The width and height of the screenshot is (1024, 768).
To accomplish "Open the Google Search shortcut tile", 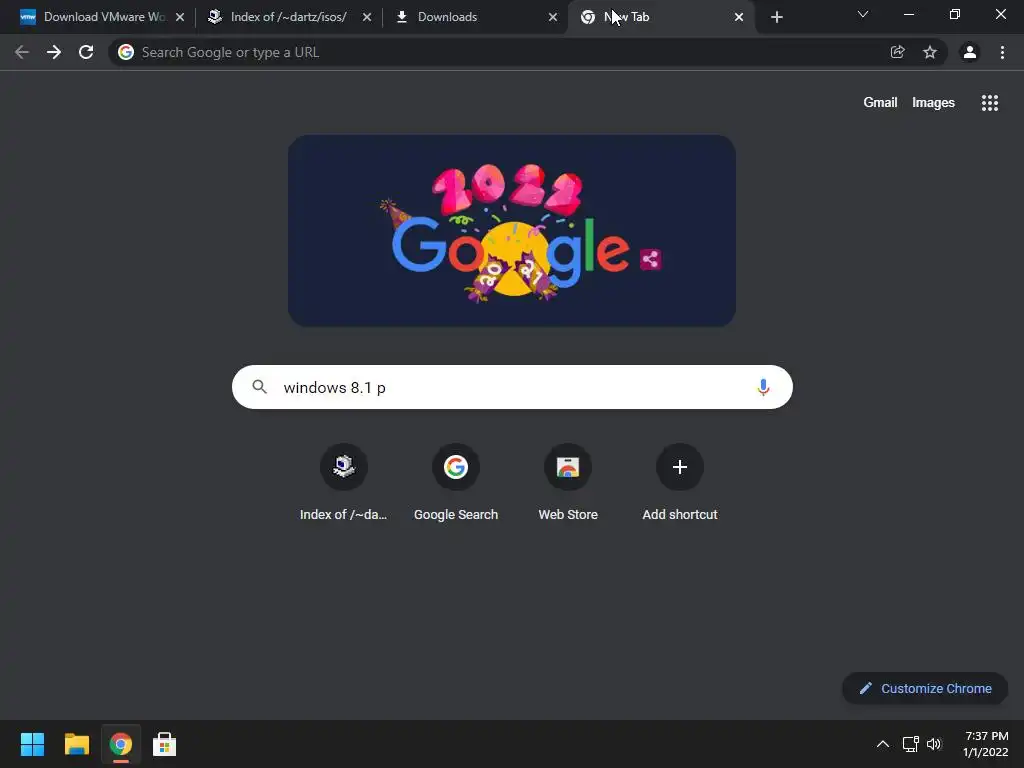I will pyautogui.click(x=456, y=482).
